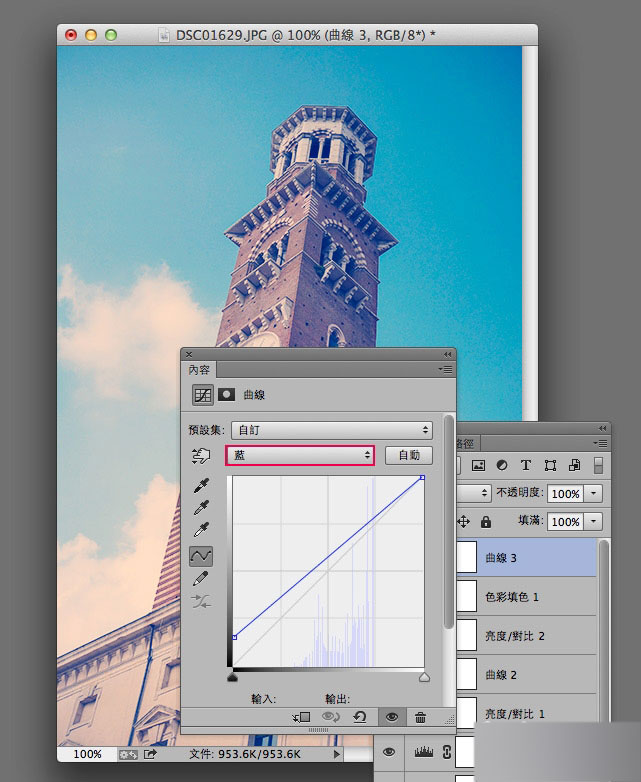Switch to the layer mask view icon
Screen dimensions: 641x782
[x=226, y=394]
